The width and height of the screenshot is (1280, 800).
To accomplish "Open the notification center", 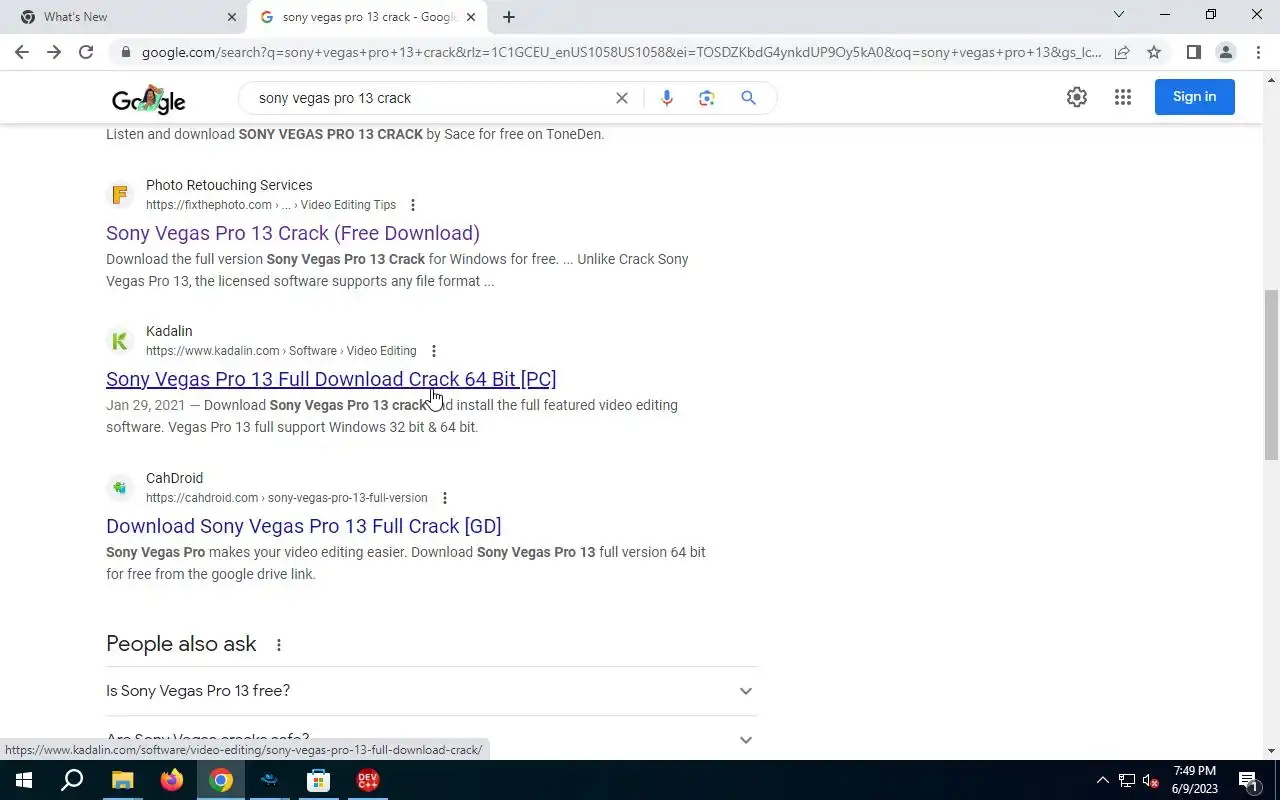I will [1248, 780].
